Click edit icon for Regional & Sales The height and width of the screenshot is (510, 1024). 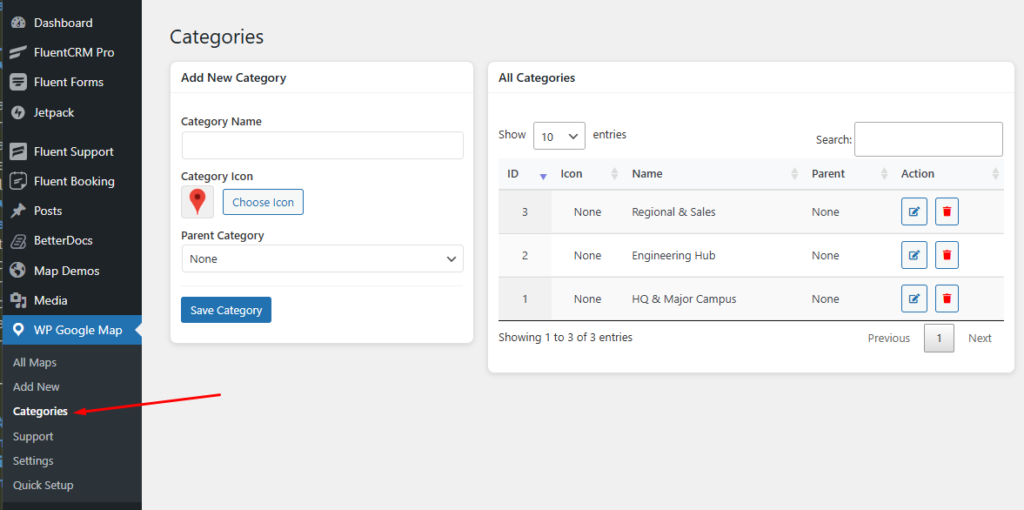point(914,212)
